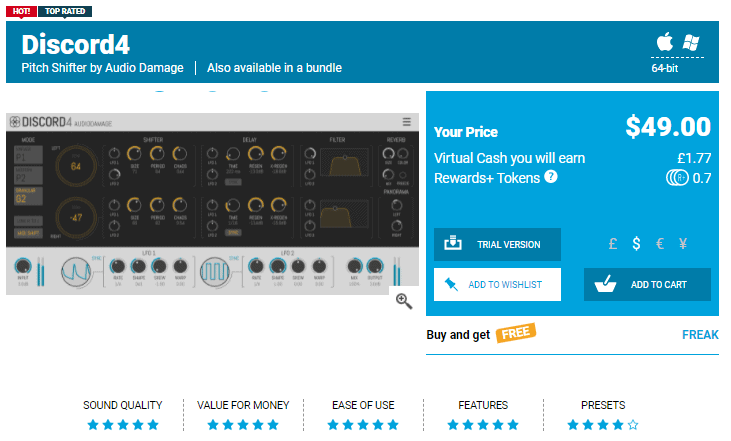Screen dimensions: 731x441
Task: Click the 'Rewards+ Tokens' label
Action: 487,178
